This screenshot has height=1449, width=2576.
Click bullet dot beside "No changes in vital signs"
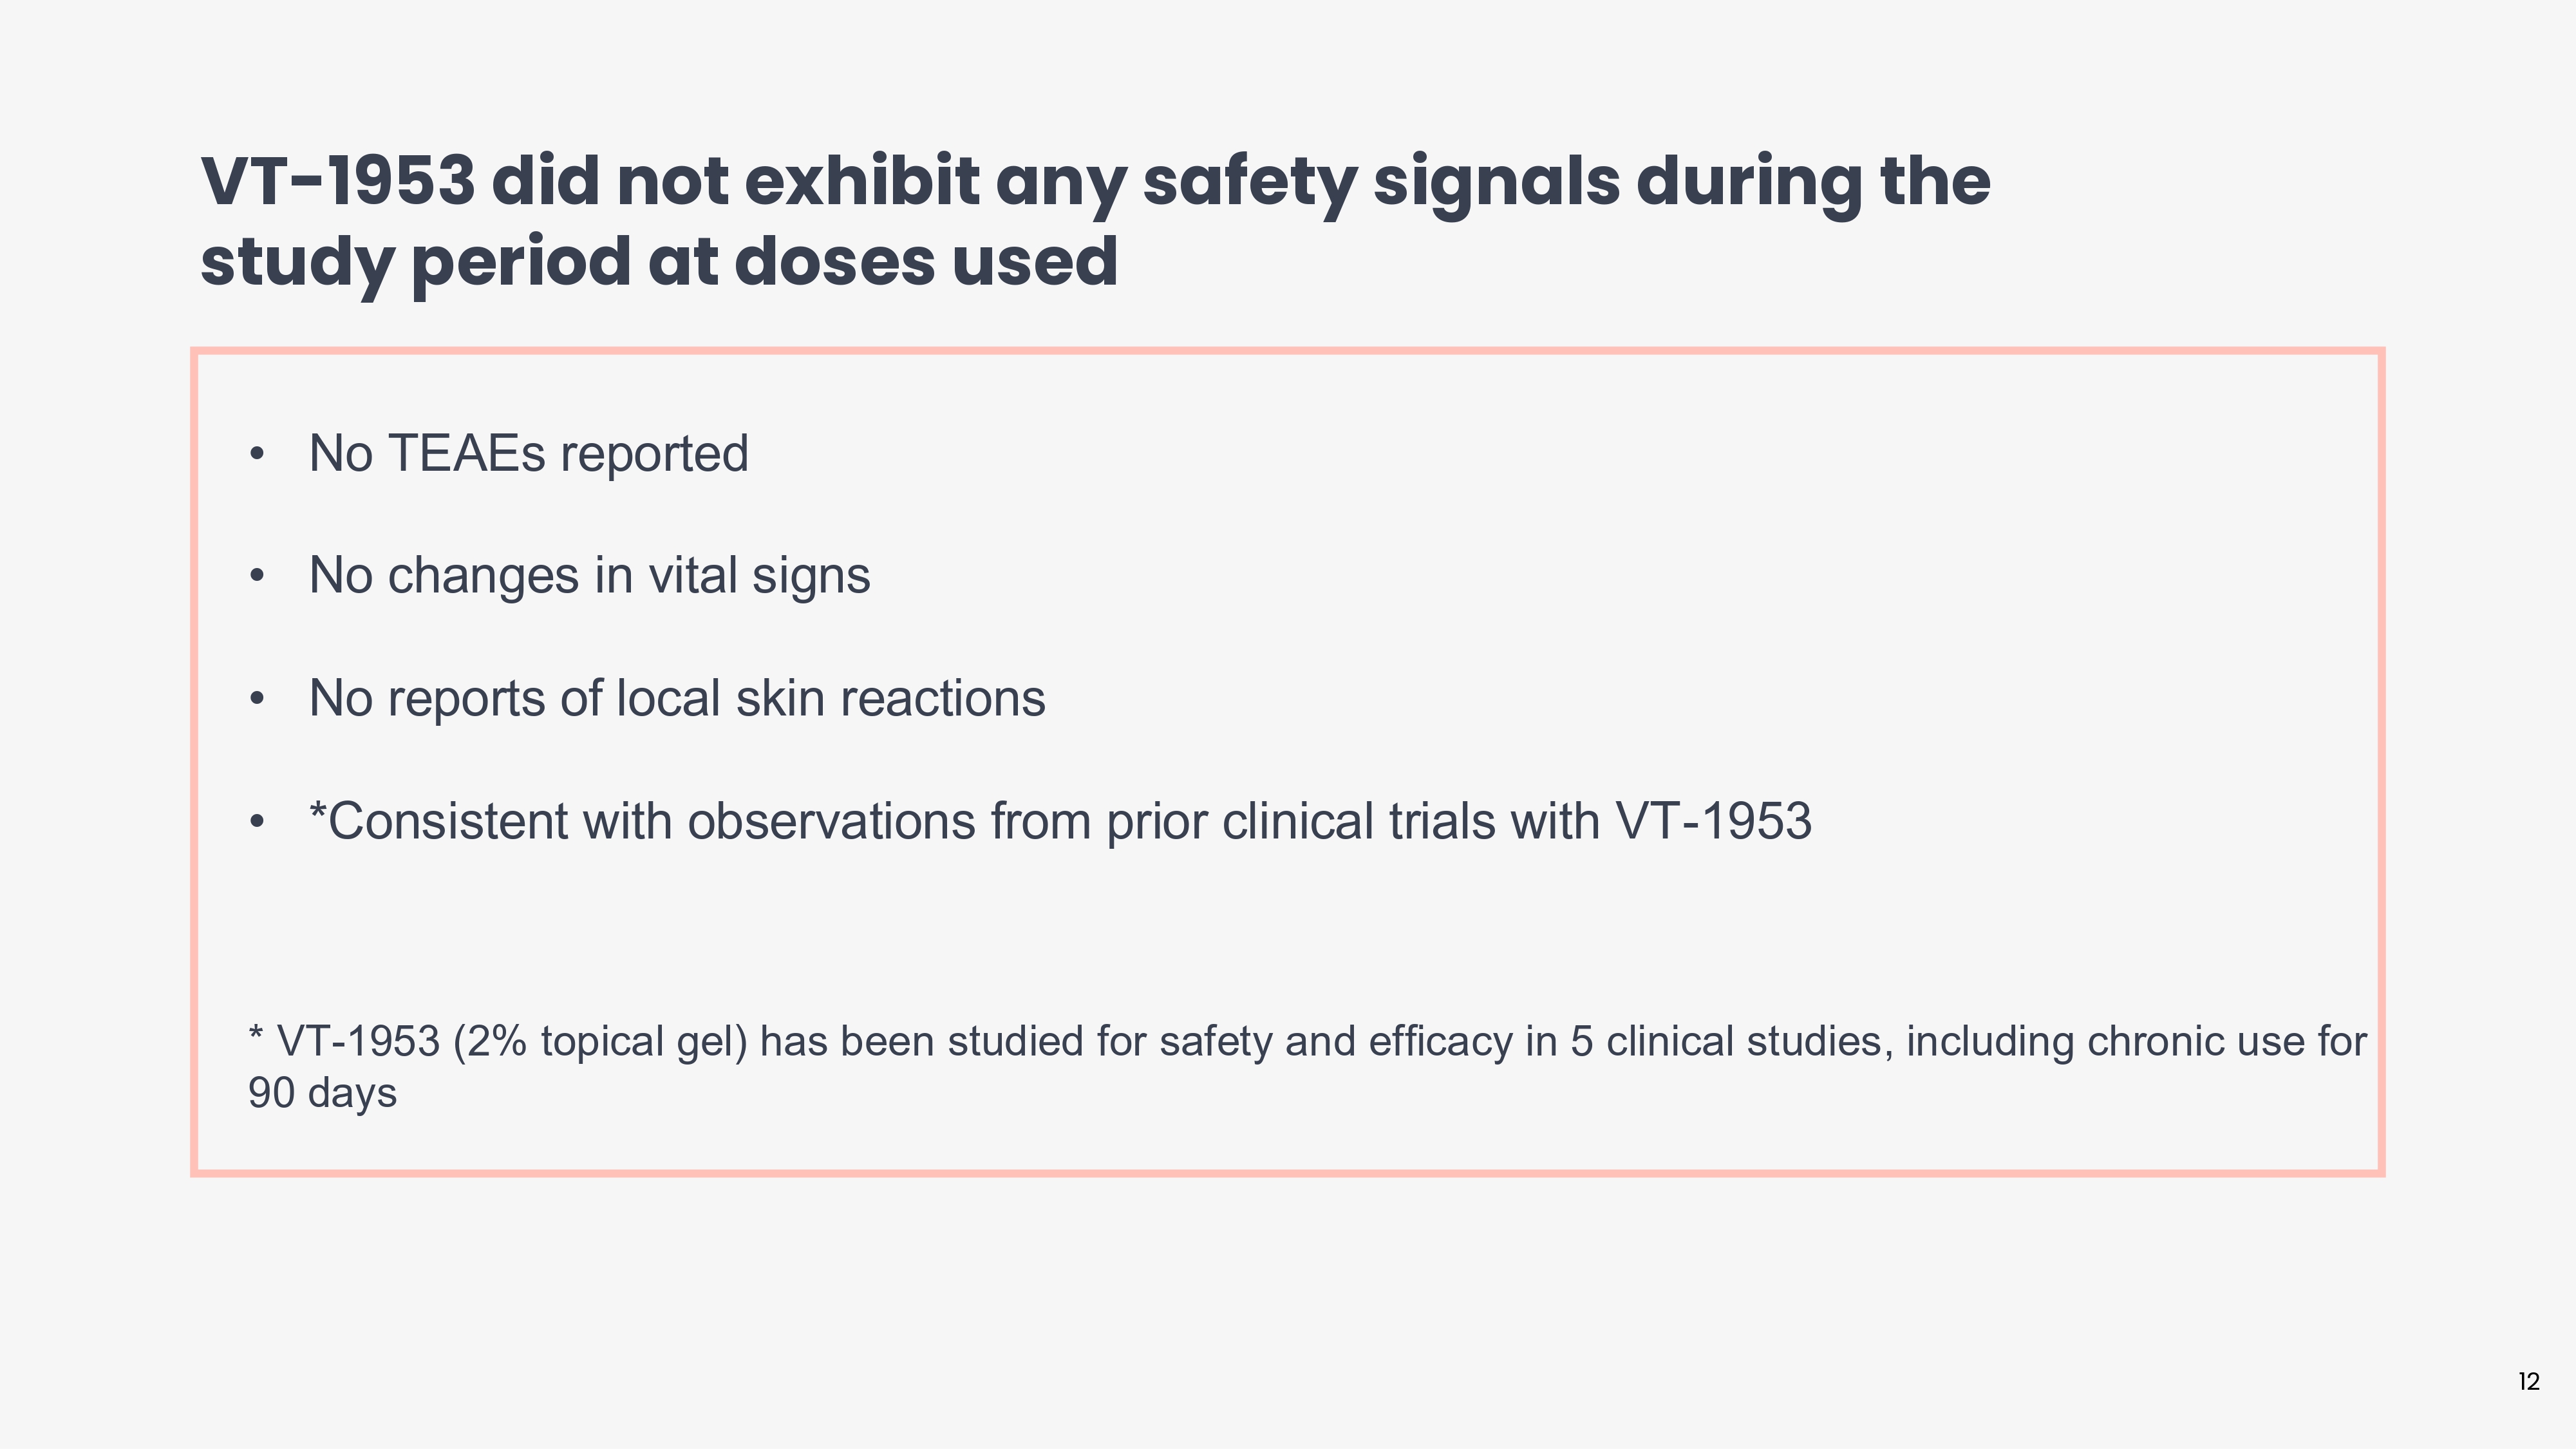[257, 577]
